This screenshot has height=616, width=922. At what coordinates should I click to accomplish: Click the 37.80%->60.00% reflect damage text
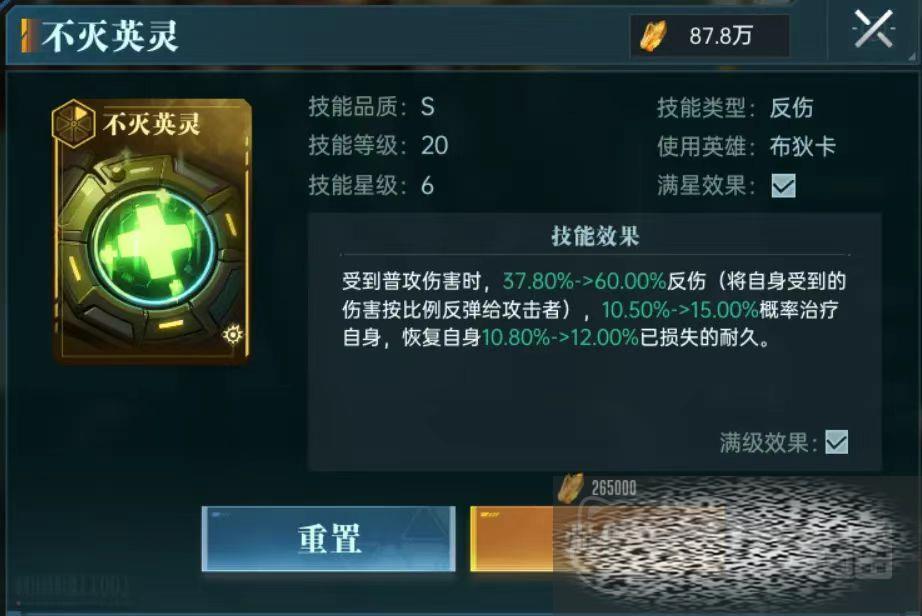click(584, 282)
